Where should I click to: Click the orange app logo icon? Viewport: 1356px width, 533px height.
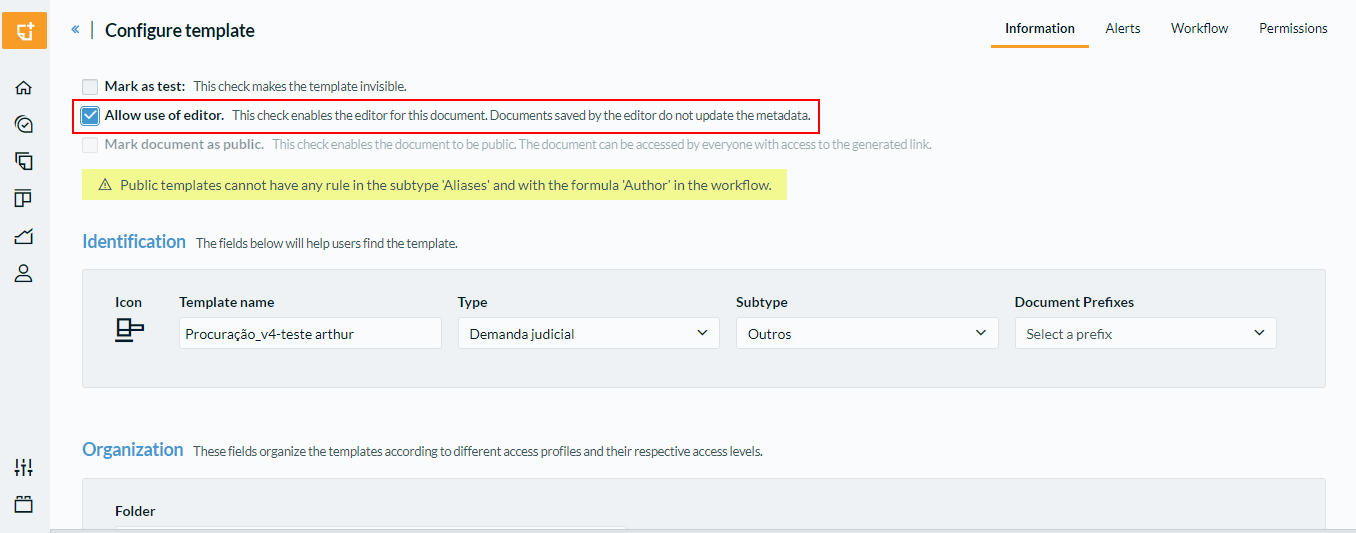coord(24,30)
